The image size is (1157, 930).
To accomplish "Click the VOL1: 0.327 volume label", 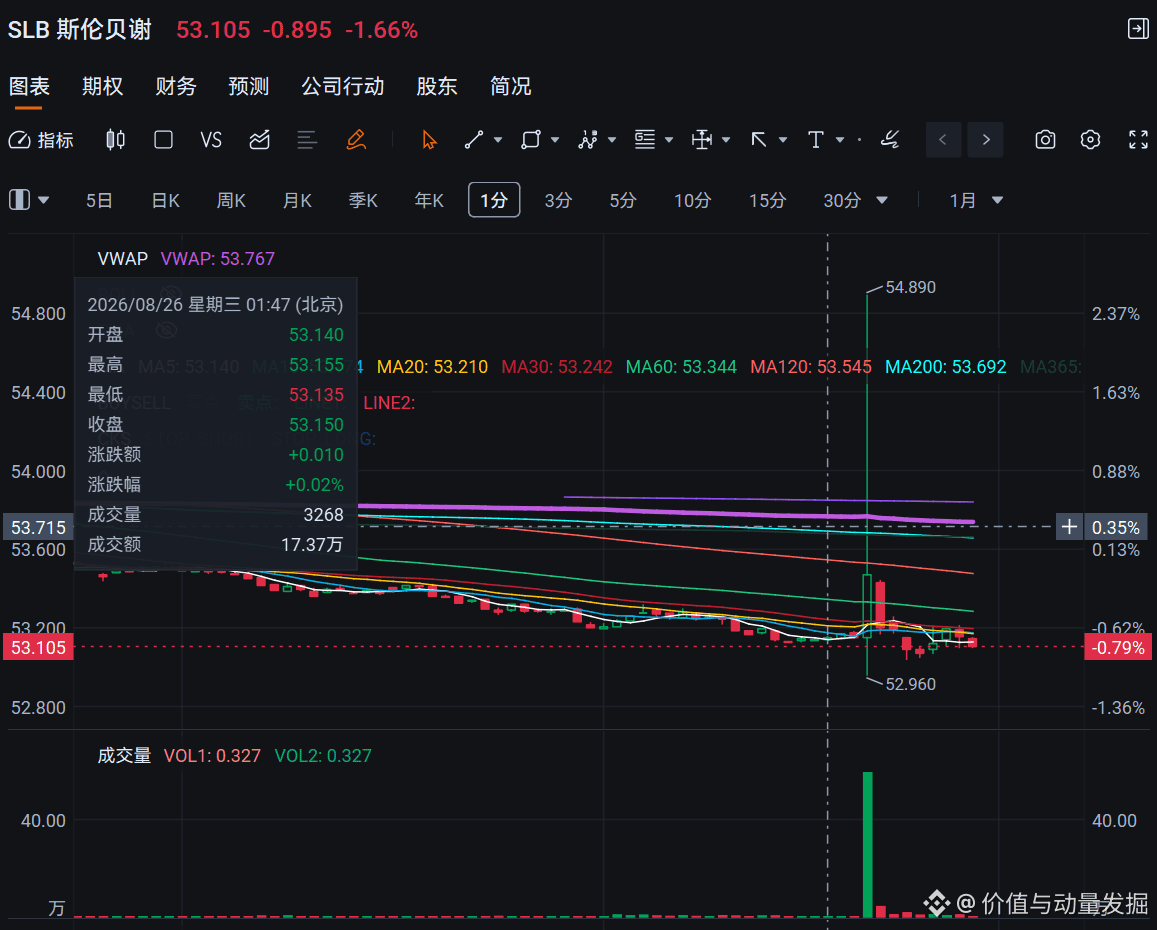I will click(213, 756).
